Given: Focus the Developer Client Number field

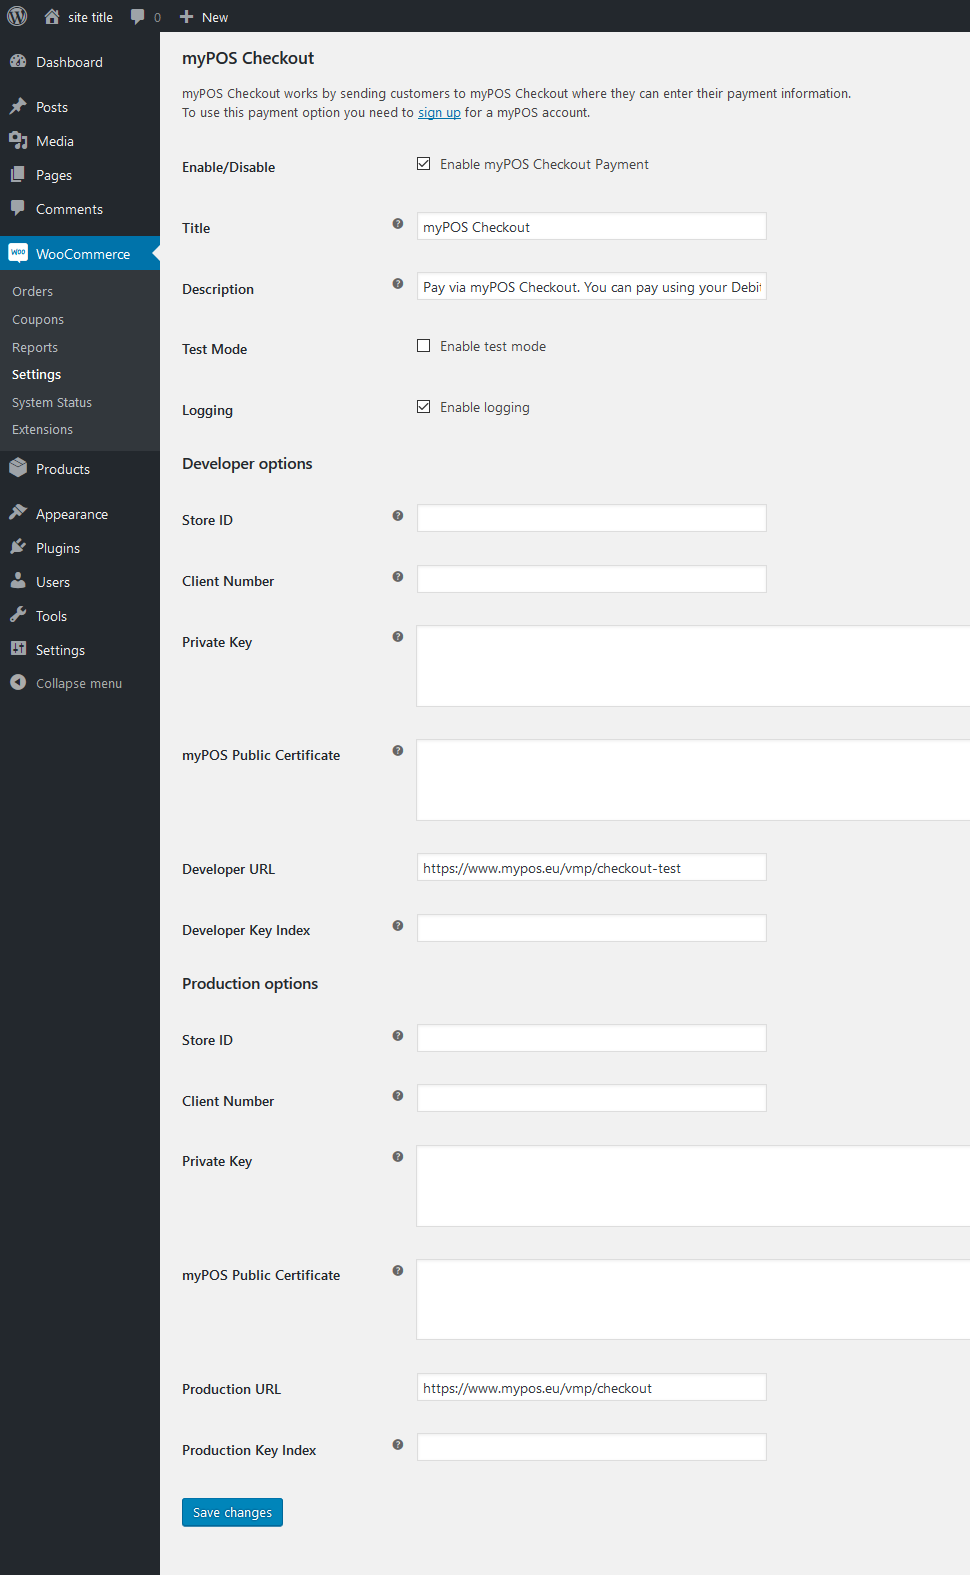Looking at the screenshot, I should coord(592,579).
